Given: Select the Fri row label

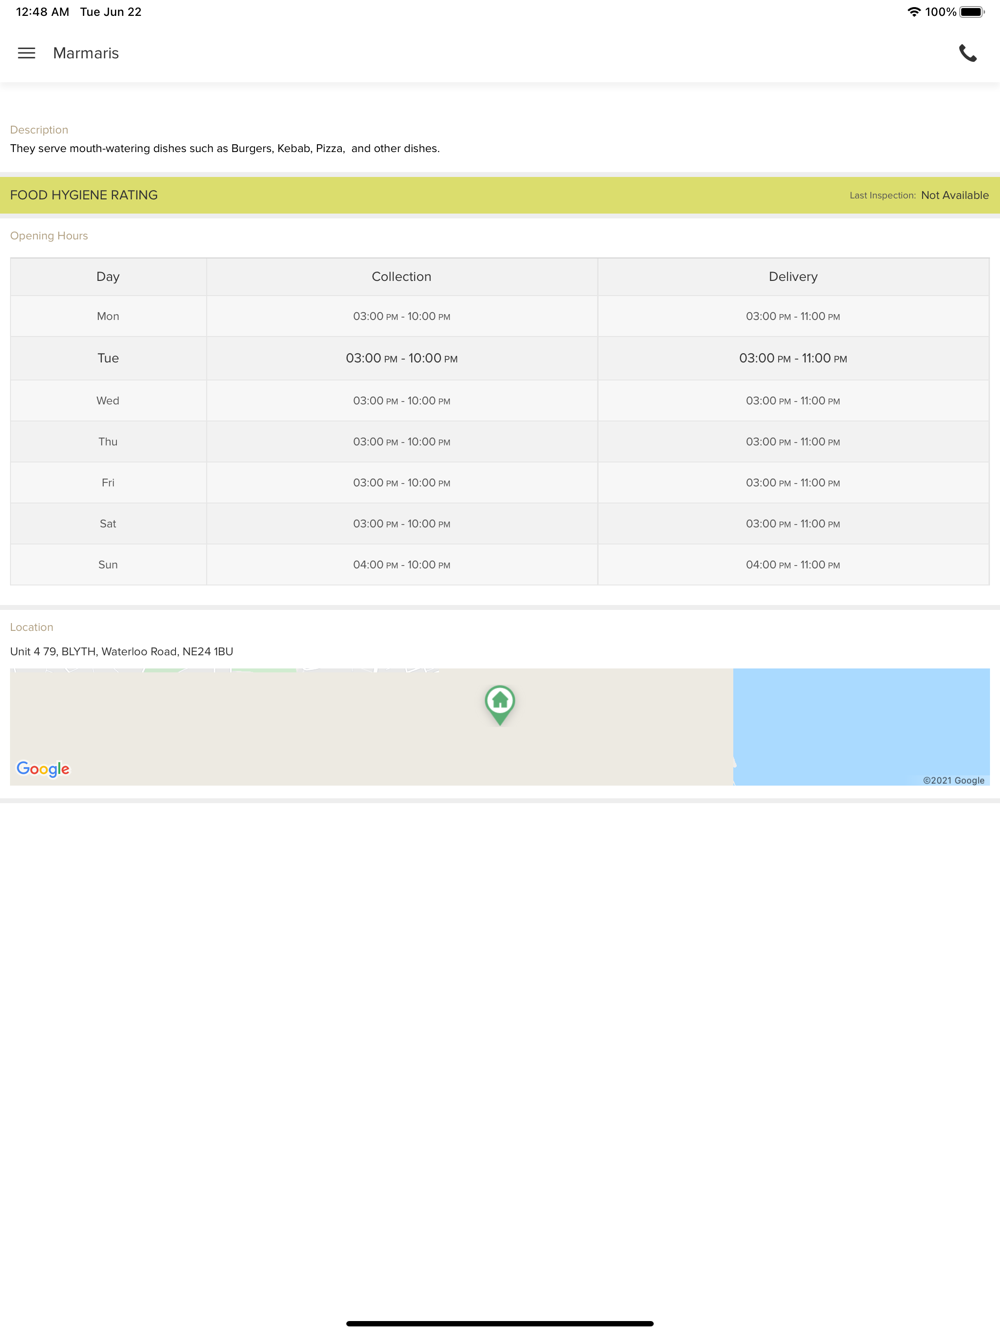Looking at the screenshot, I should click(108, 483).
